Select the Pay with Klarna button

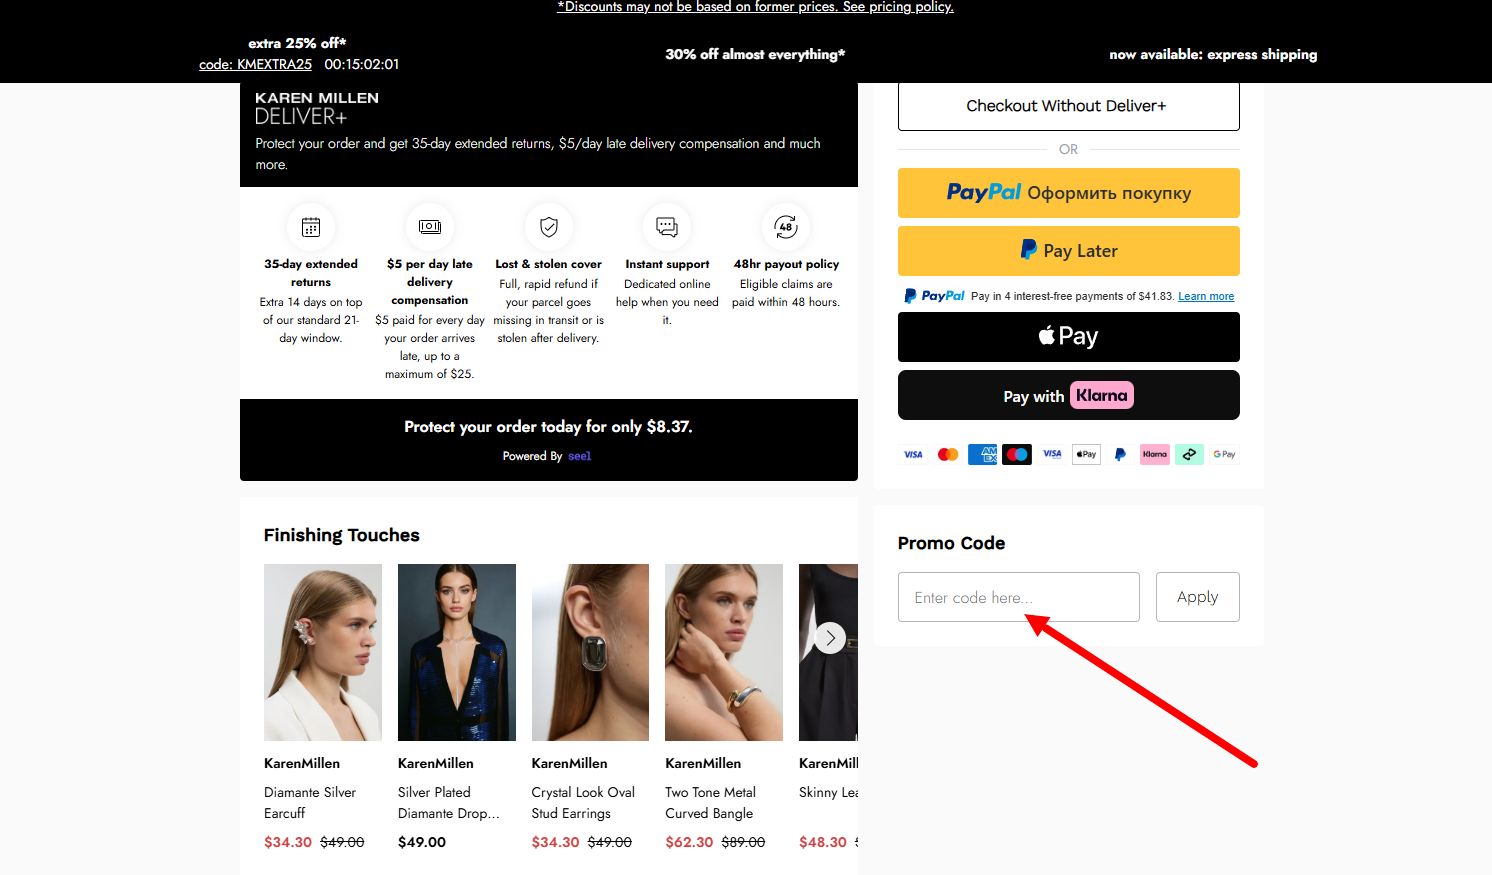[x=1068, y=395]
